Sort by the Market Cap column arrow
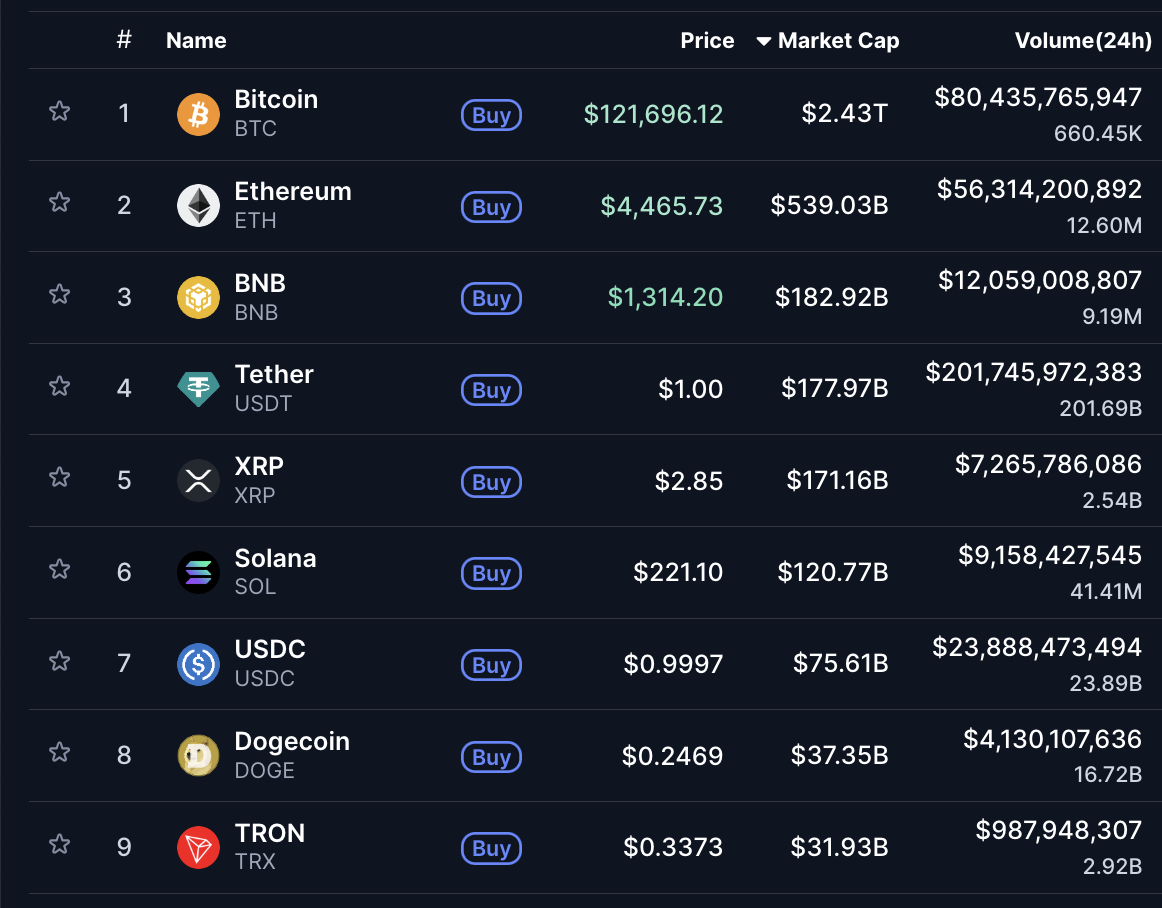The image size is (1162, 908). pos(764,41)
